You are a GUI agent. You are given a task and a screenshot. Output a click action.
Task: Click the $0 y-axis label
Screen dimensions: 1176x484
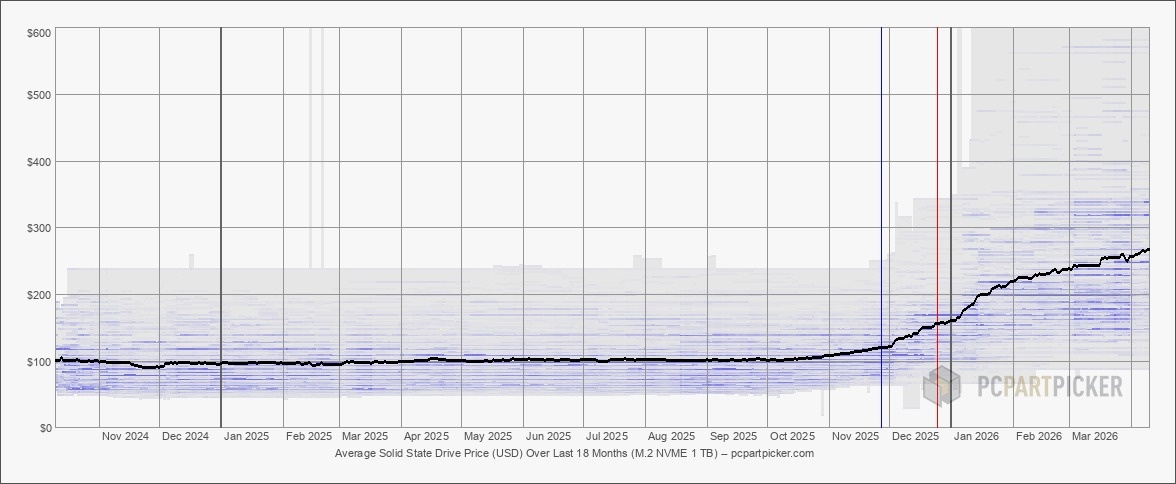(45, 428)
